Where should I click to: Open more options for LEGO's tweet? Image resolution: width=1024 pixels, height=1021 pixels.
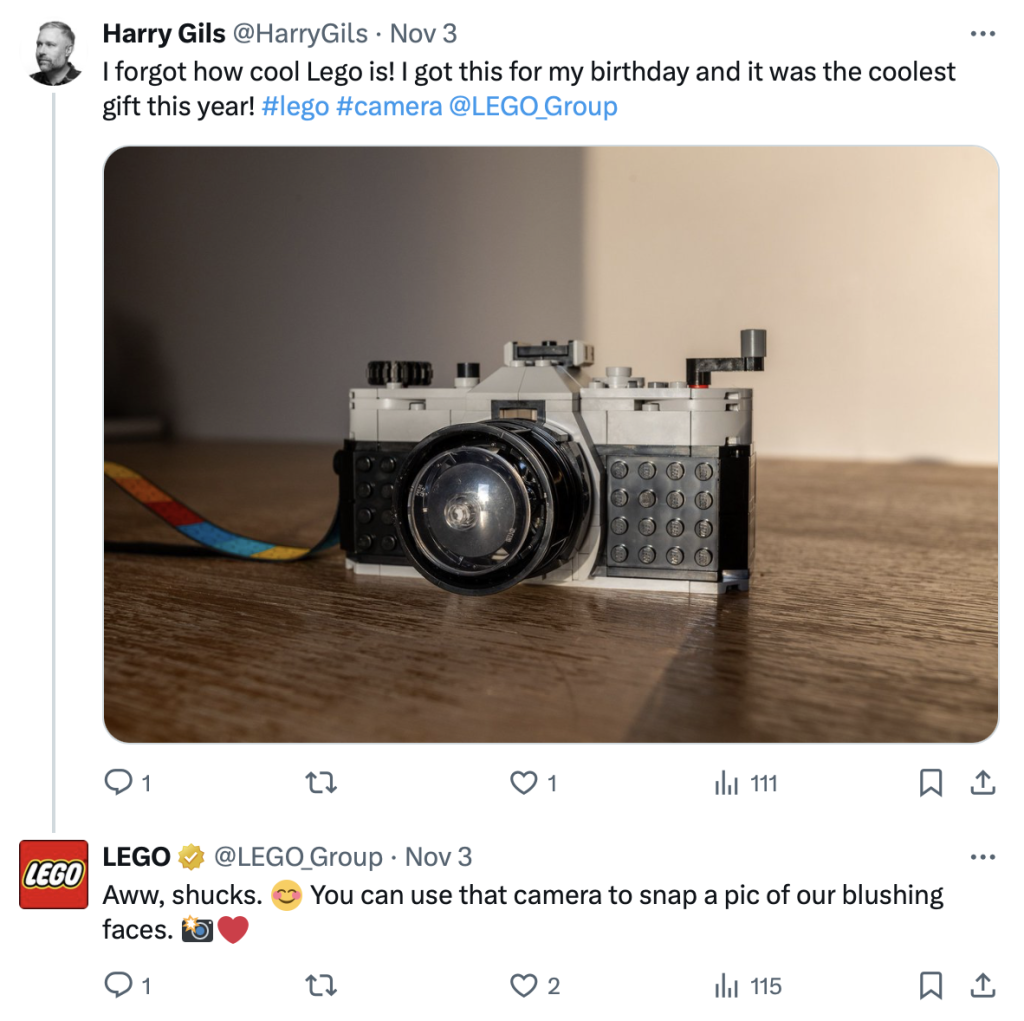[x=983, y=857]
